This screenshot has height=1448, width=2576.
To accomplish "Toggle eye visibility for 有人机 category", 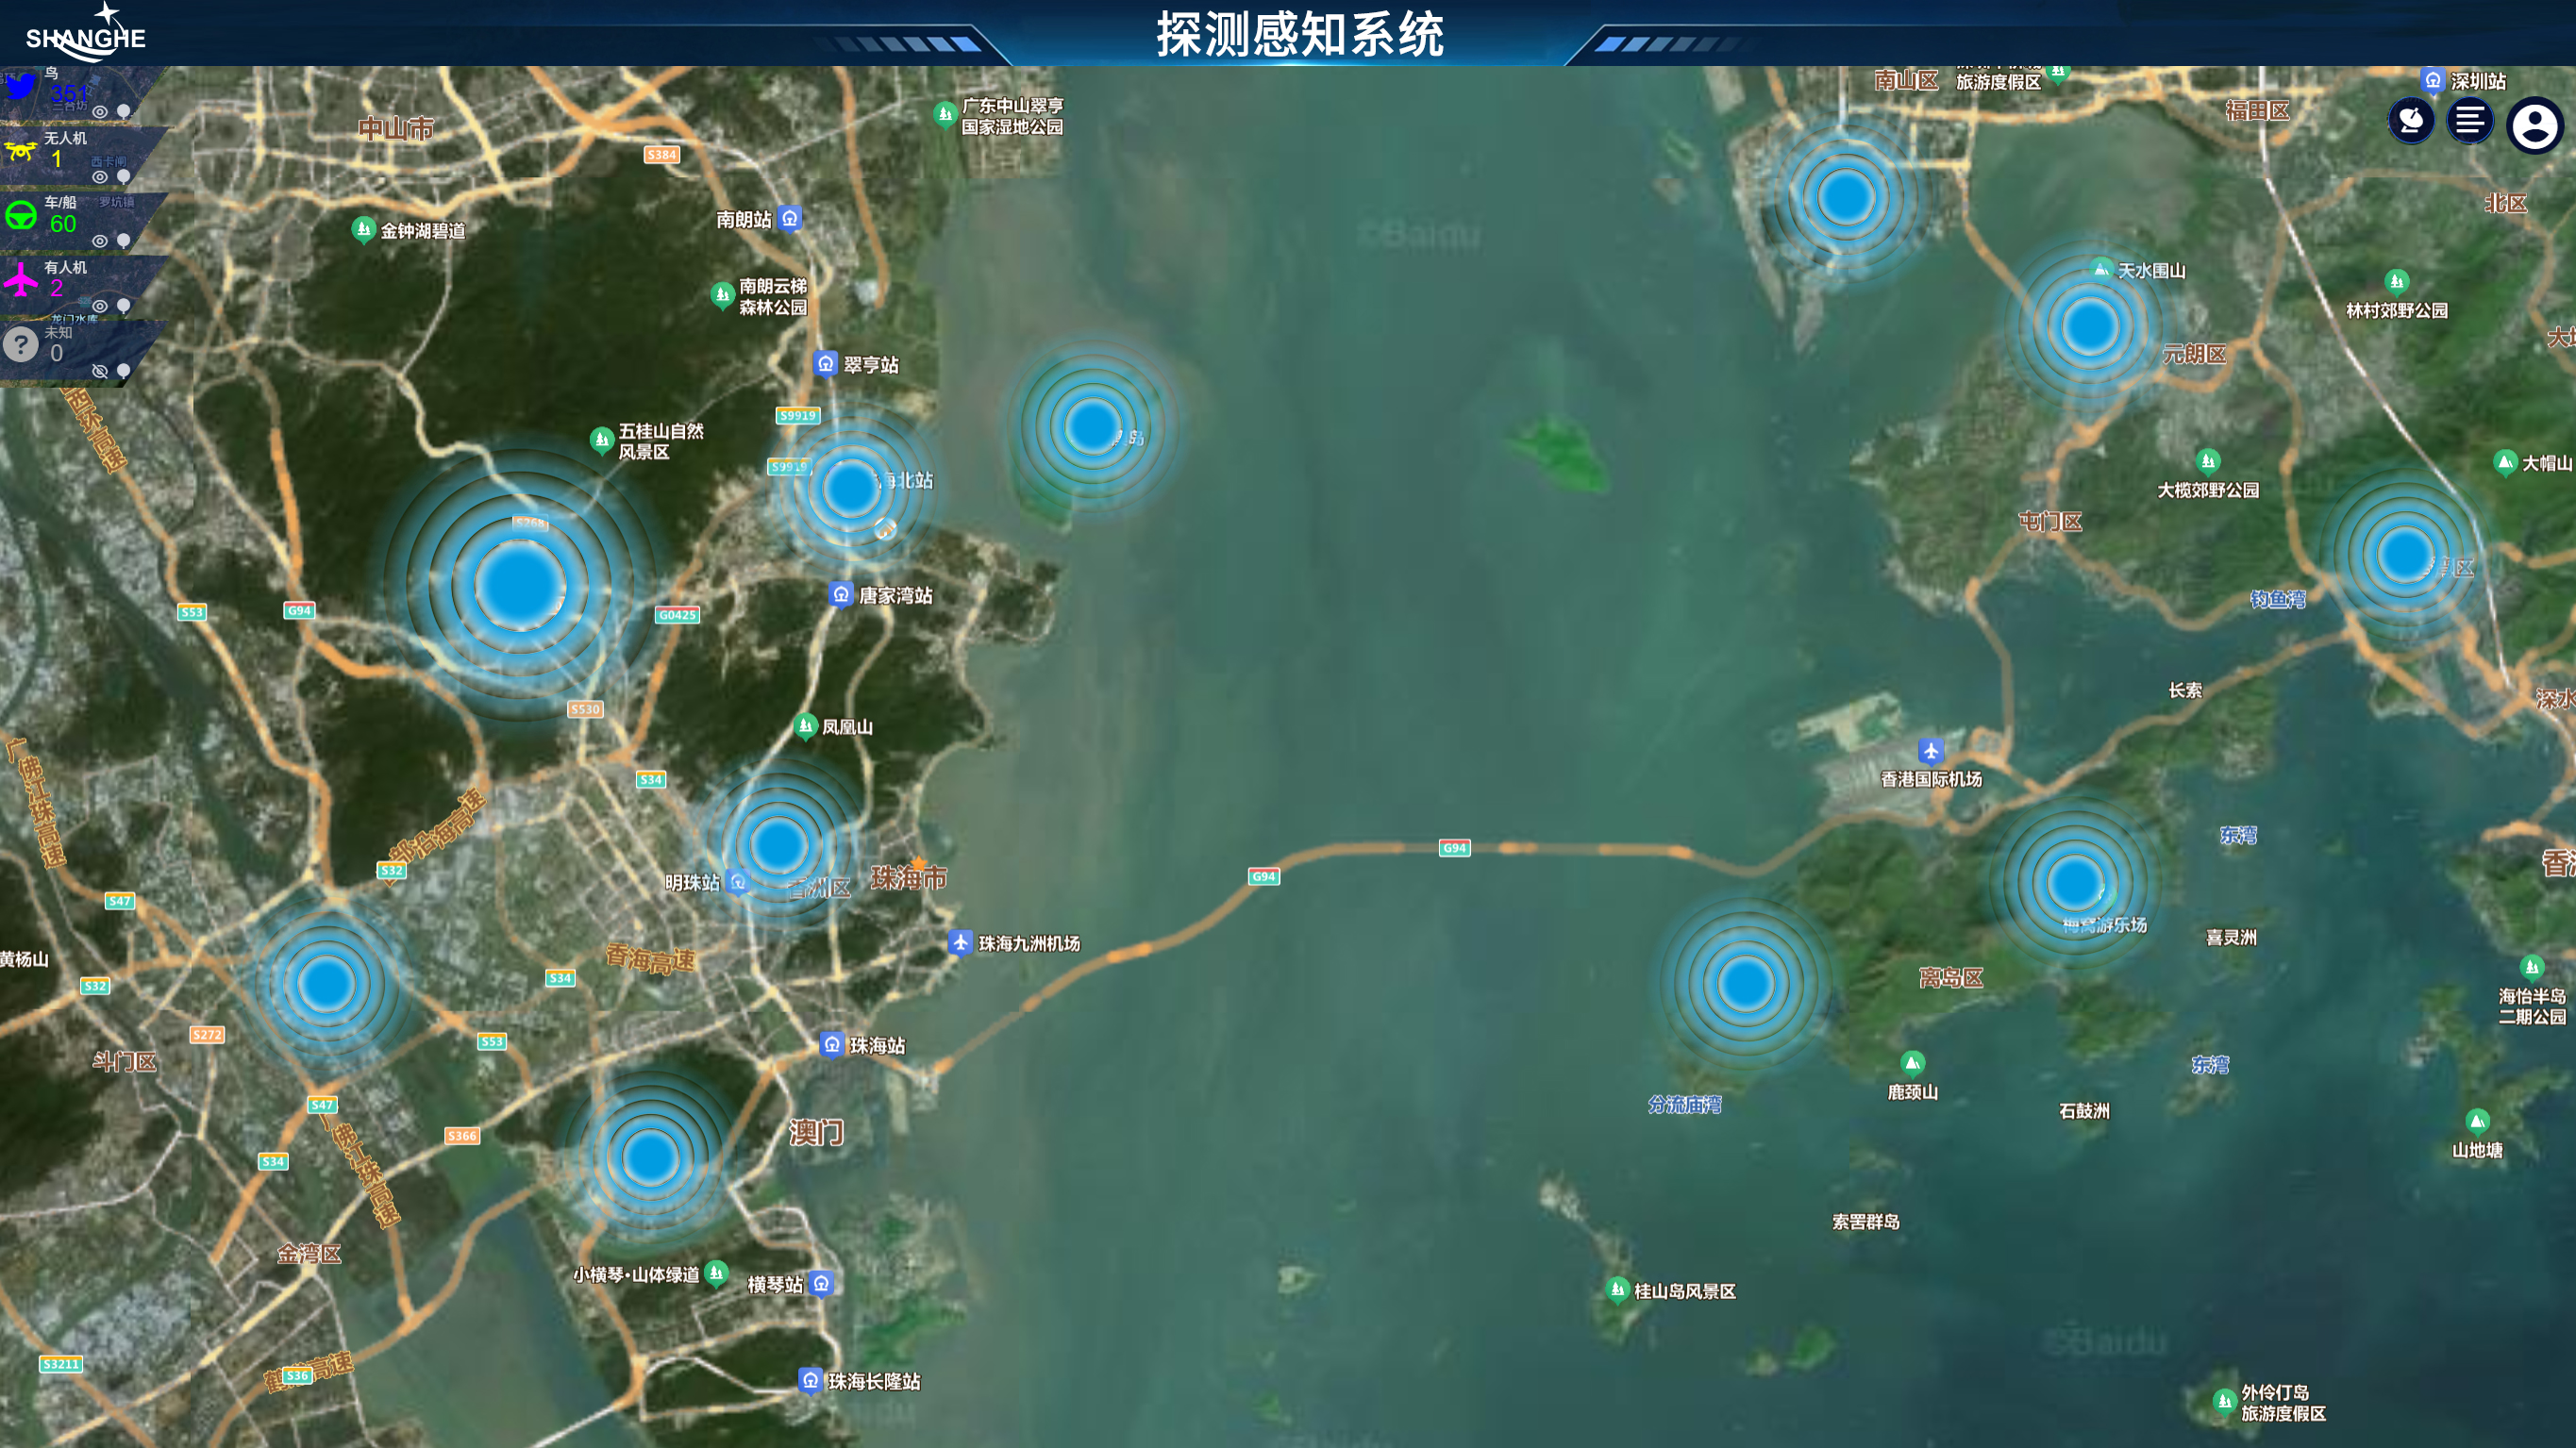I will [100, 306].
